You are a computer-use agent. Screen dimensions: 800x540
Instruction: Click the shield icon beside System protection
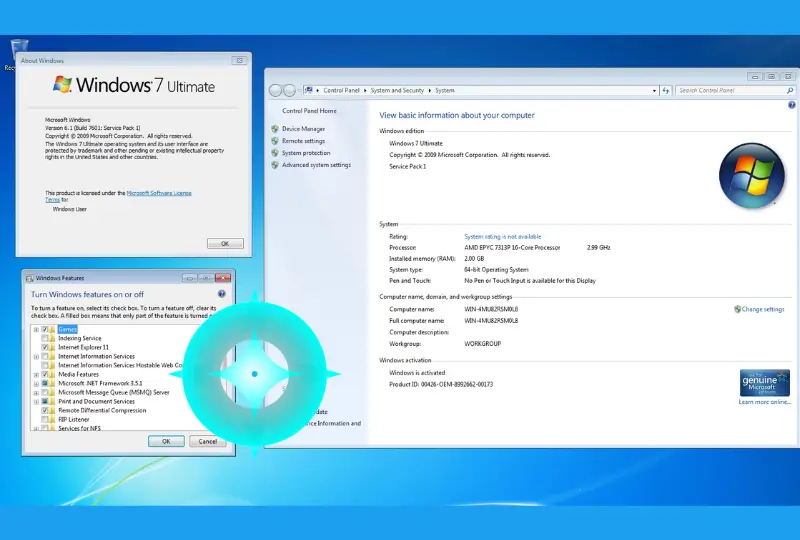pyautogui.click(x=275, y=153)
